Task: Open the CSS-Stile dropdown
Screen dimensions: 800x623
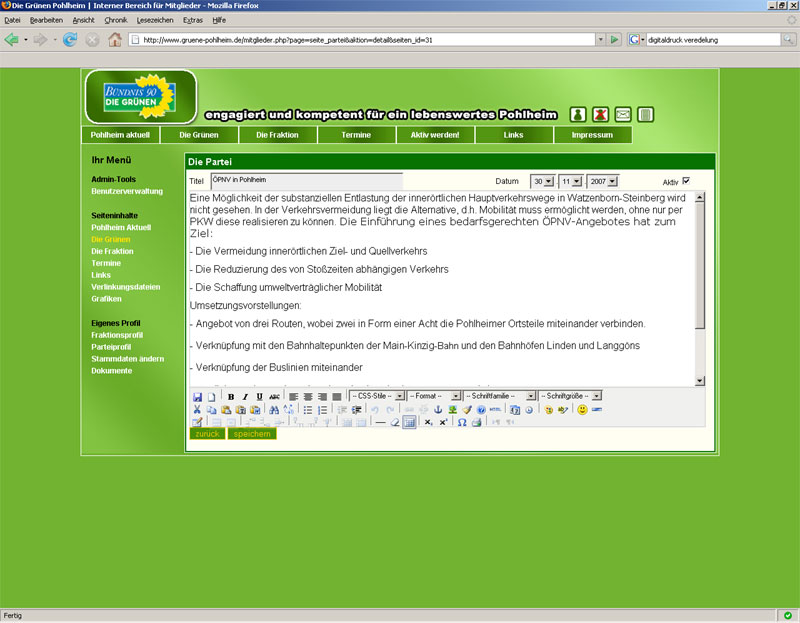Action: tap(375, 397)
